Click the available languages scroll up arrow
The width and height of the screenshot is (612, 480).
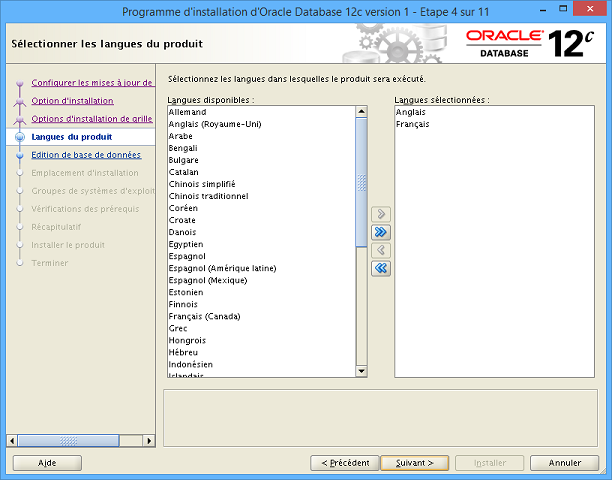[361, 112]
